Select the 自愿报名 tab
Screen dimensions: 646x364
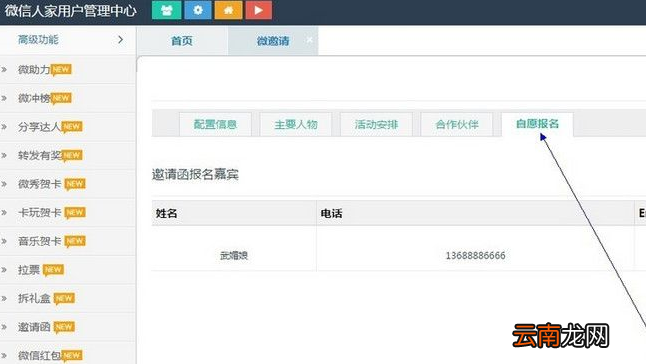coord(537,124)
